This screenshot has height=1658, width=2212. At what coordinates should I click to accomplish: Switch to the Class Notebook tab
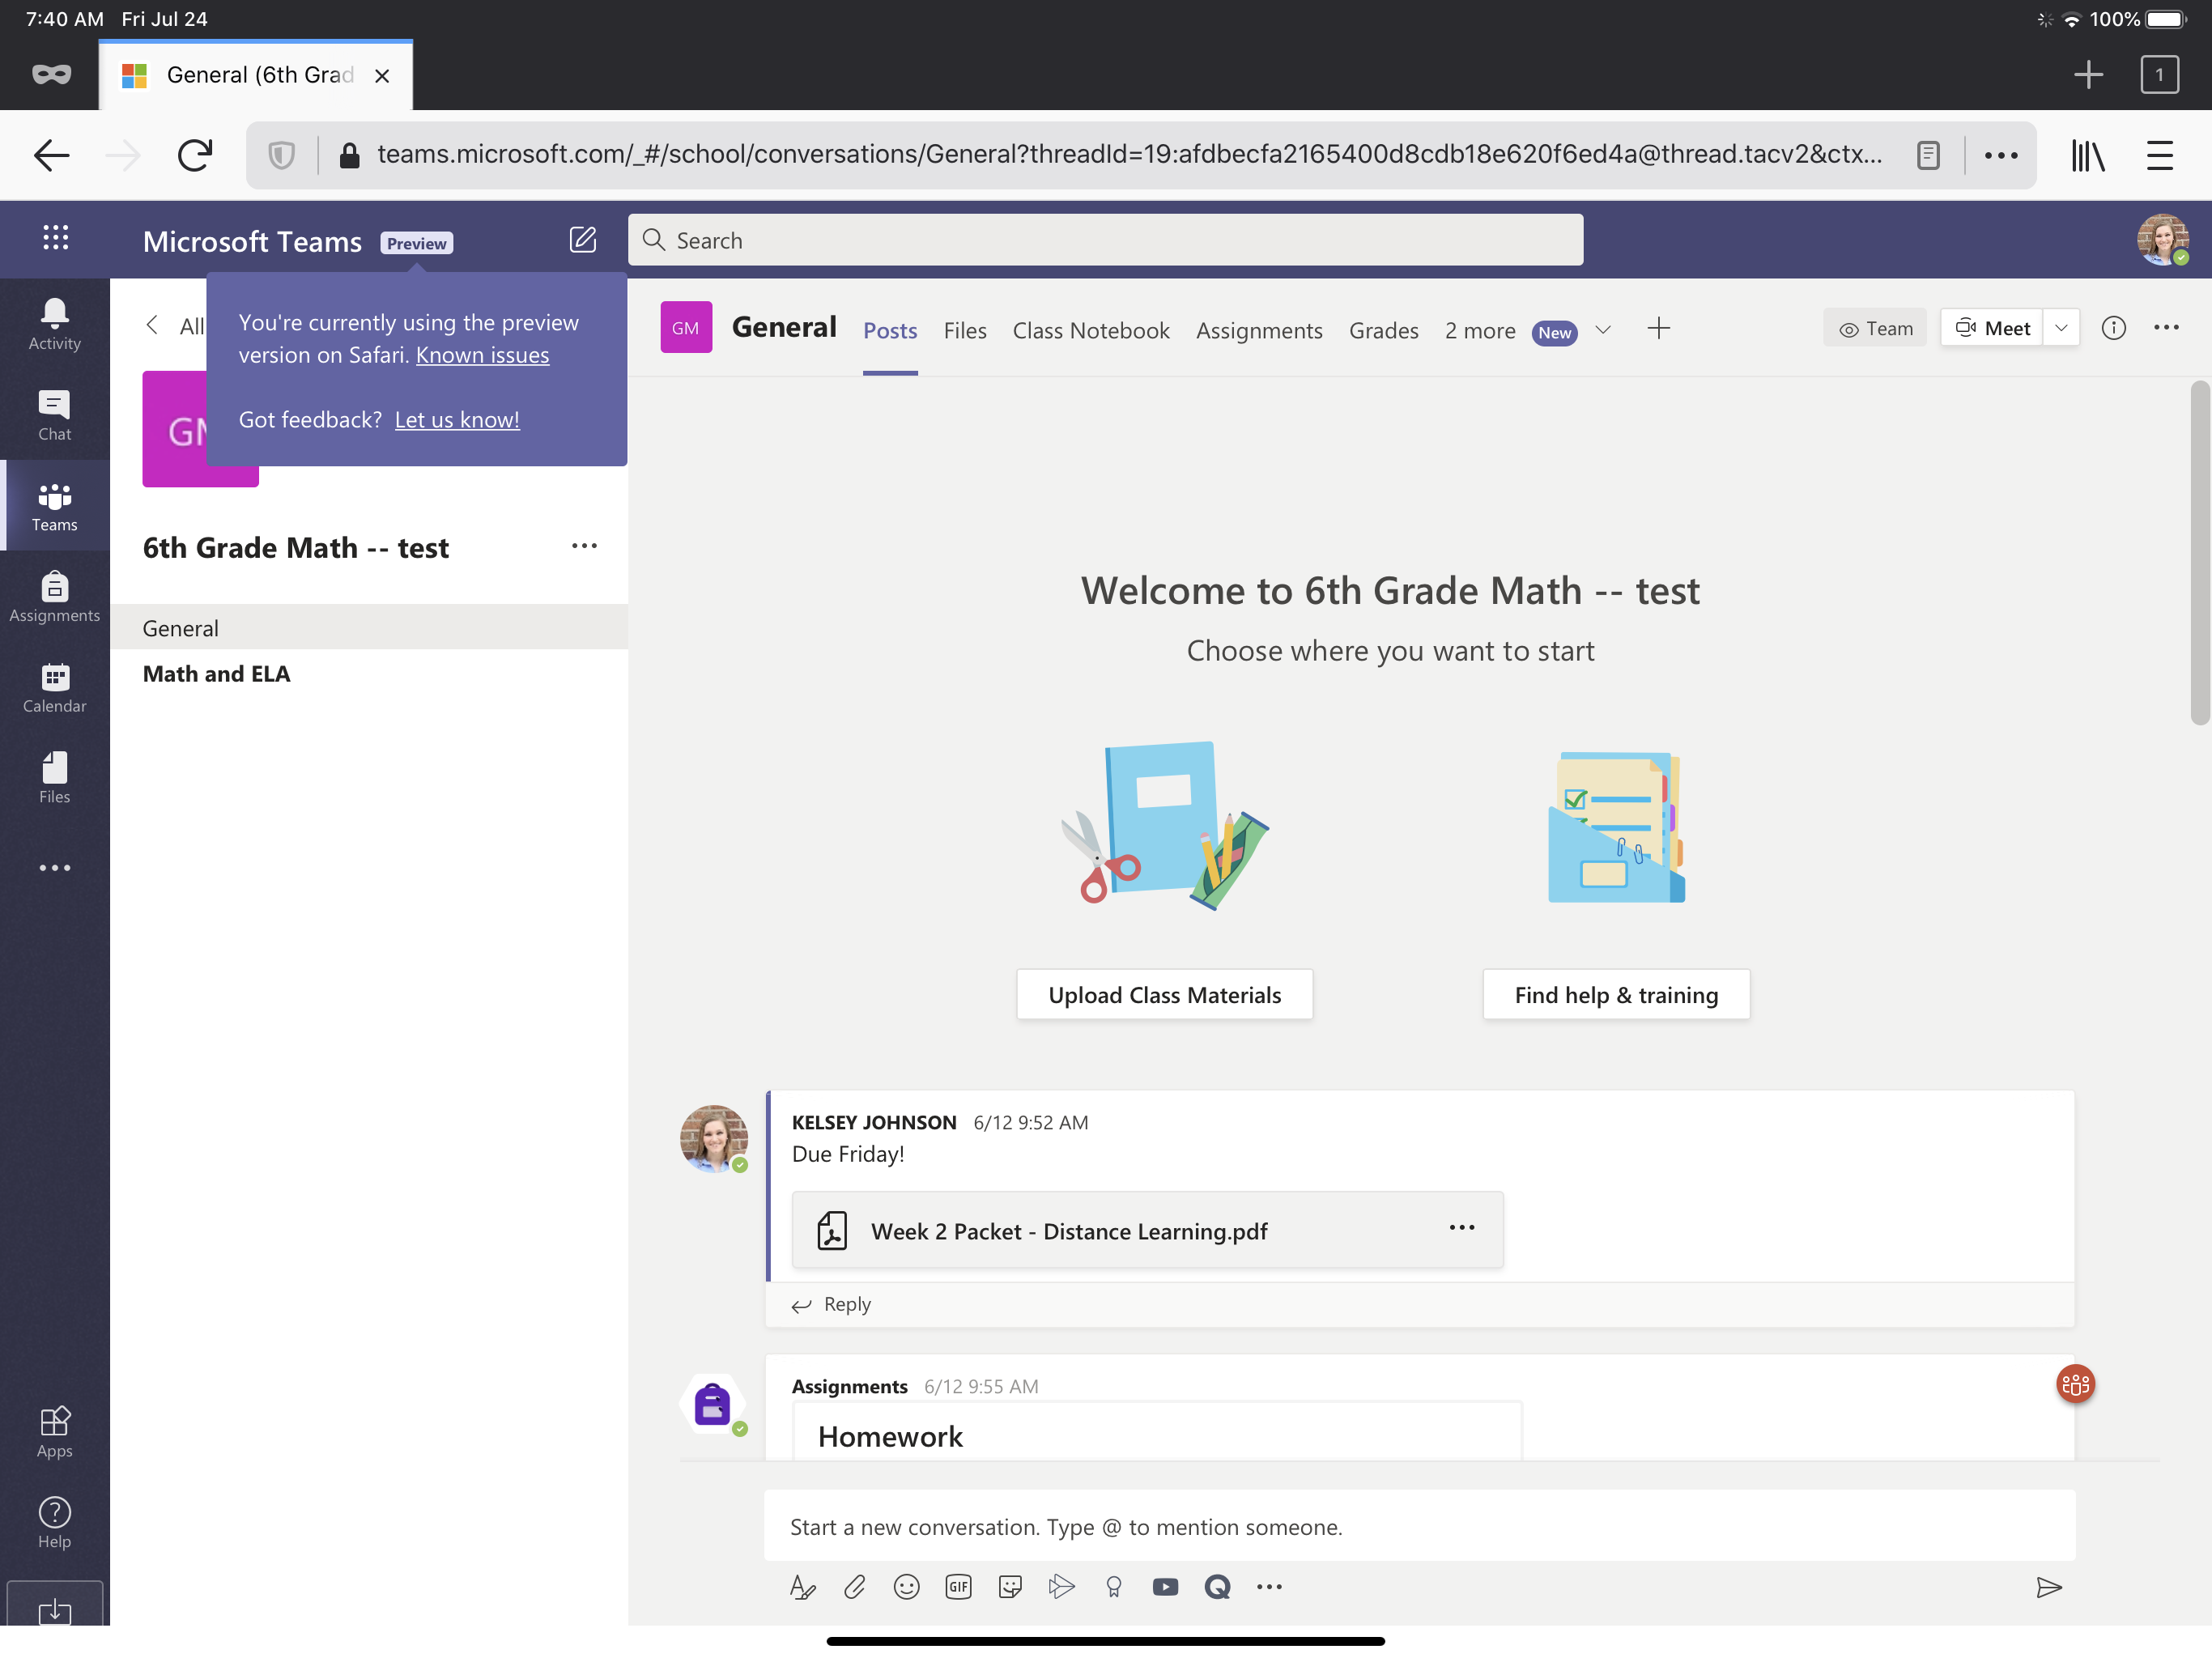click(1090, 330)
